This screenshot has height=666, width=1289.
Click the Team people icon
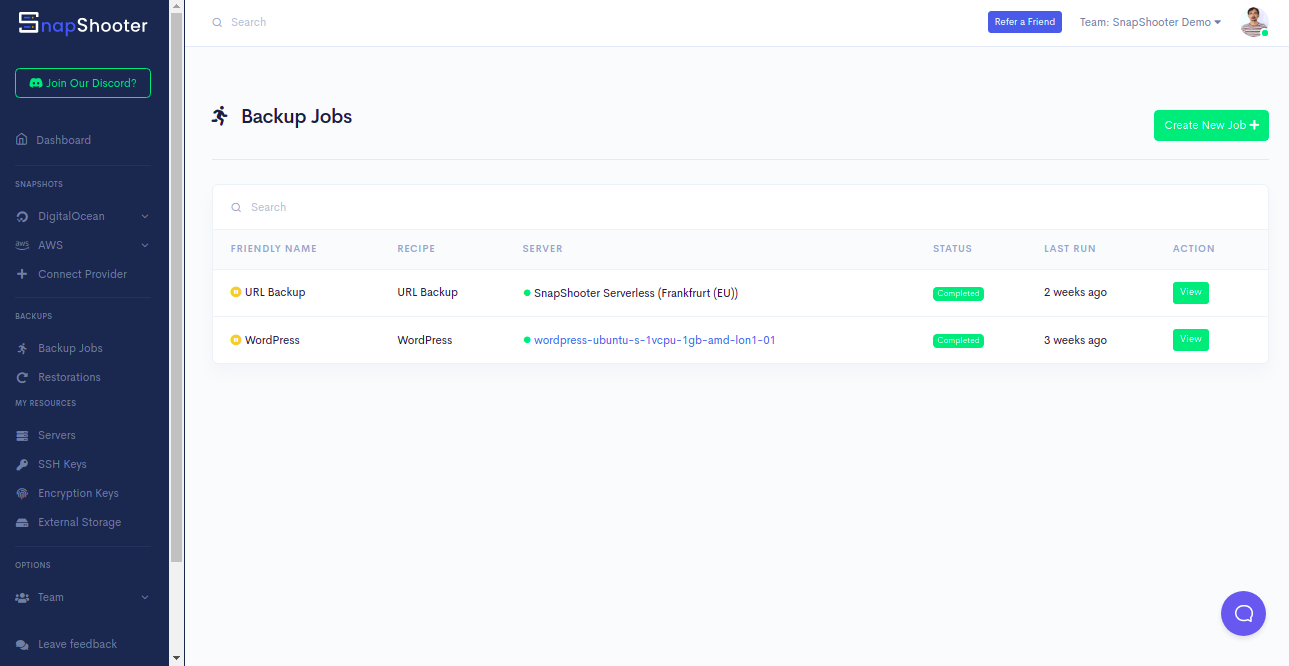tap(22, 597)
